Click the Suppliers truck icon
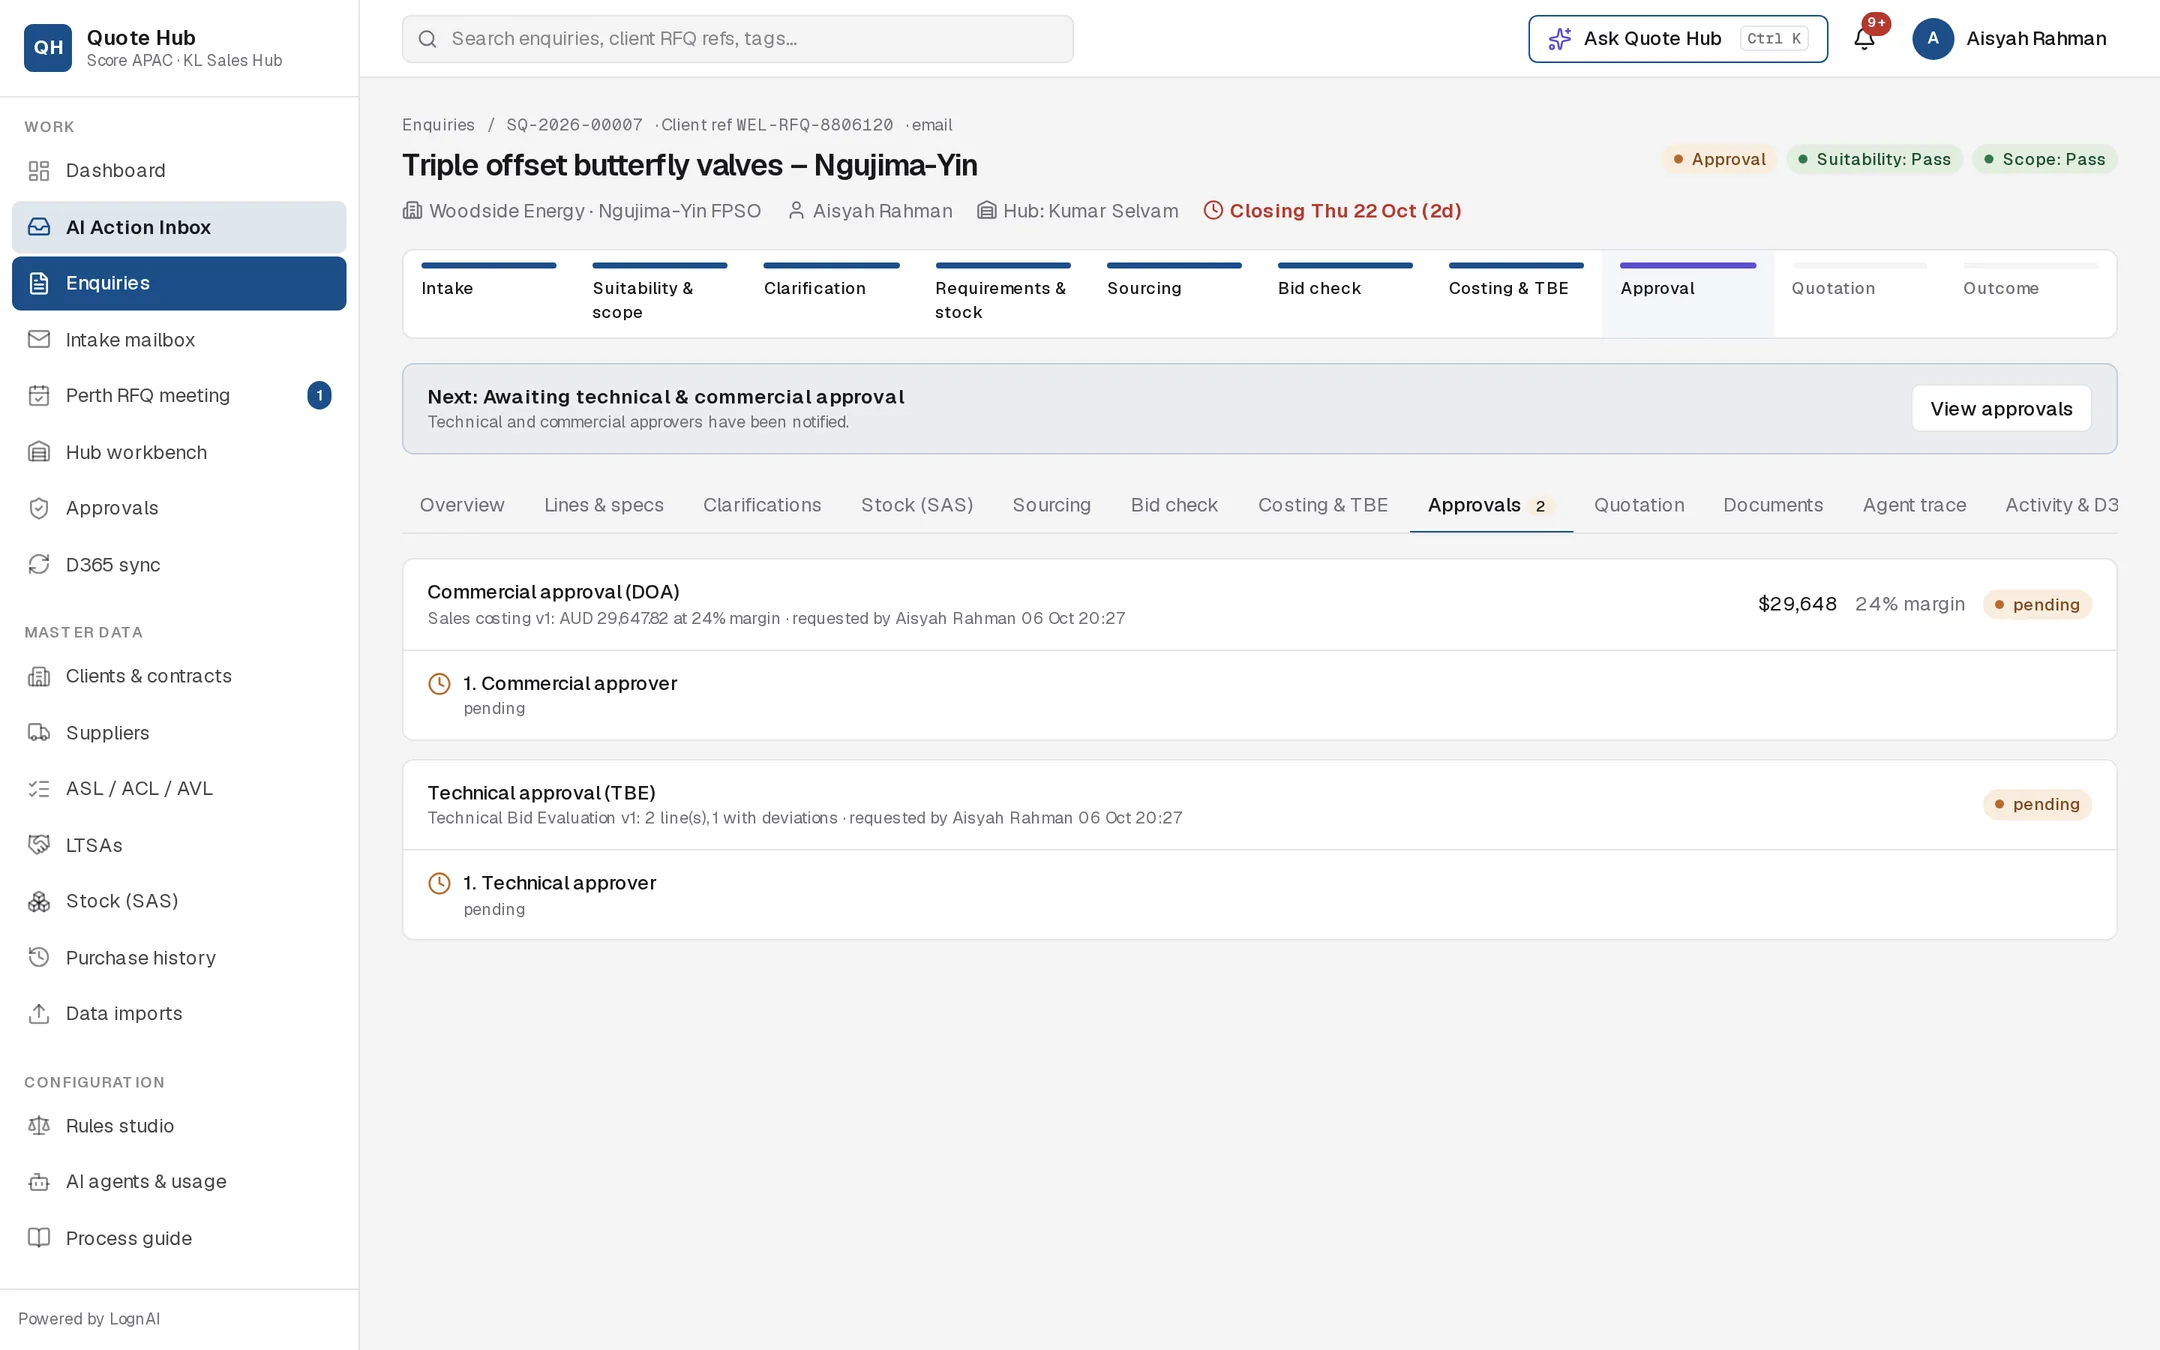This screenshot has height=1350, width=2160. point(39,733)
